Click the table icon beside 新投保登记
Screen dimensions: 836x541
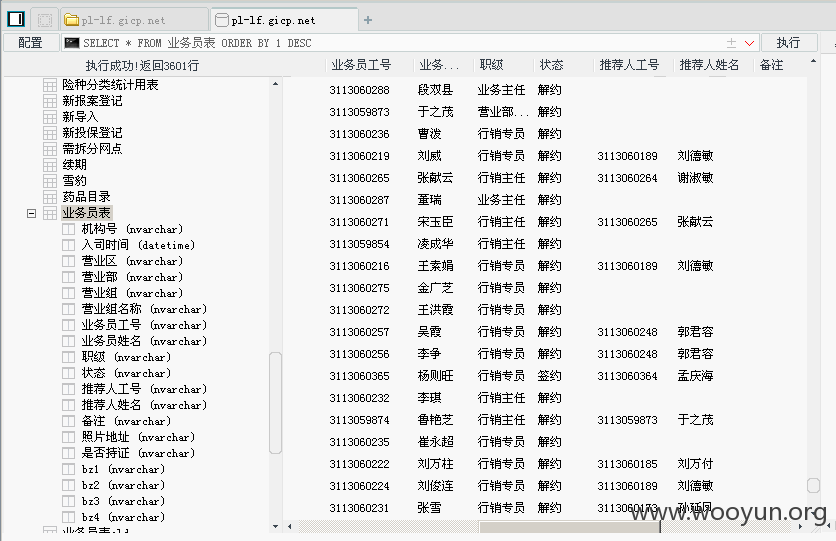[50, 133]
